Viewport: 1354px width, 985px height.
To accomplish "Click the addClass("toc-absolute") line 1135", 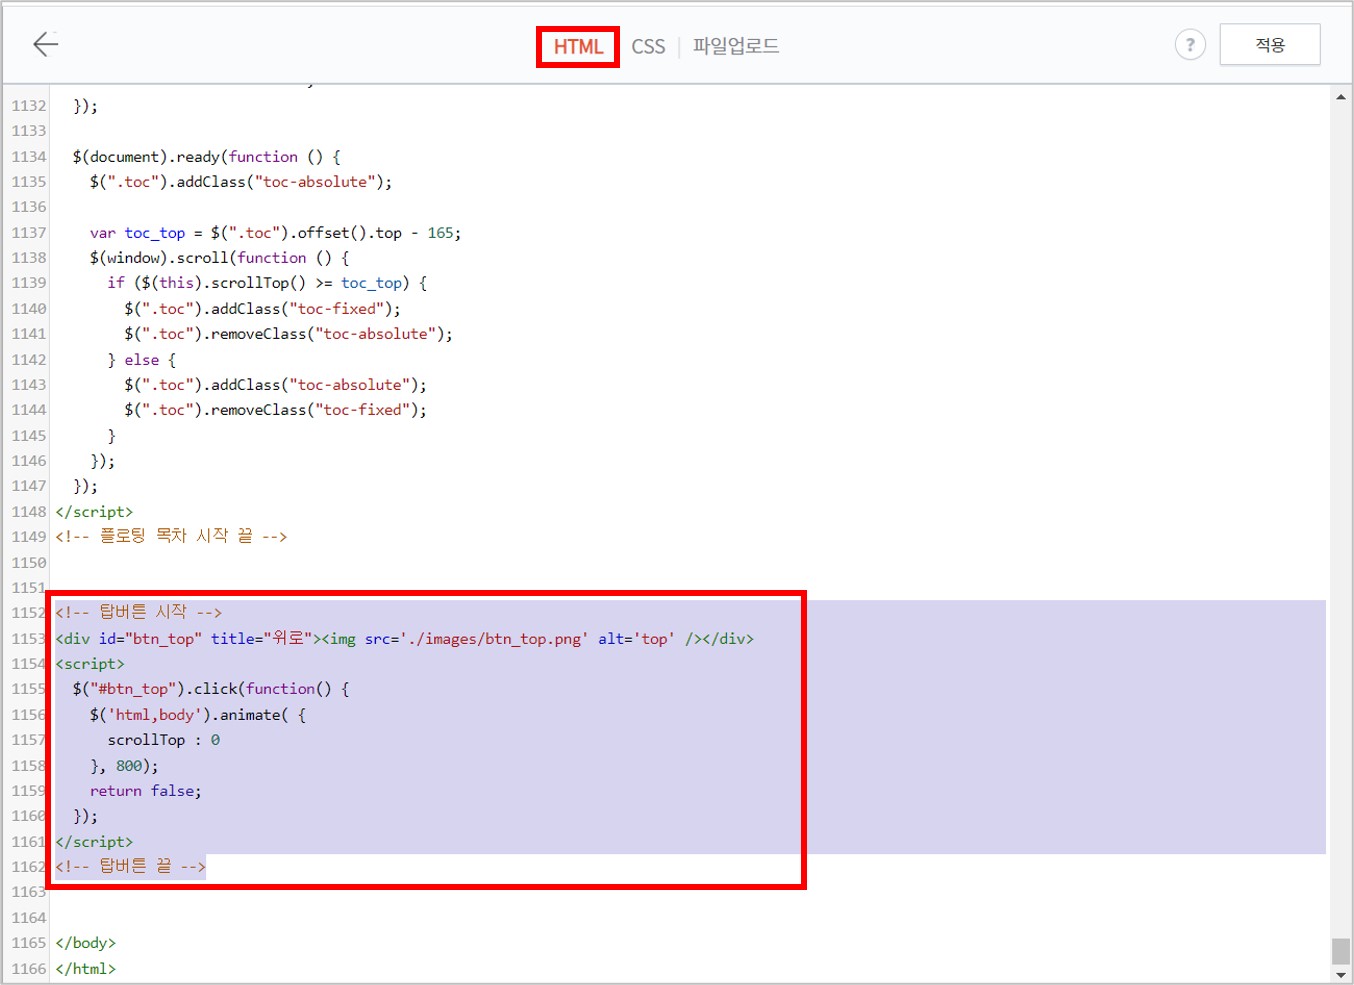I will (241, 182).
